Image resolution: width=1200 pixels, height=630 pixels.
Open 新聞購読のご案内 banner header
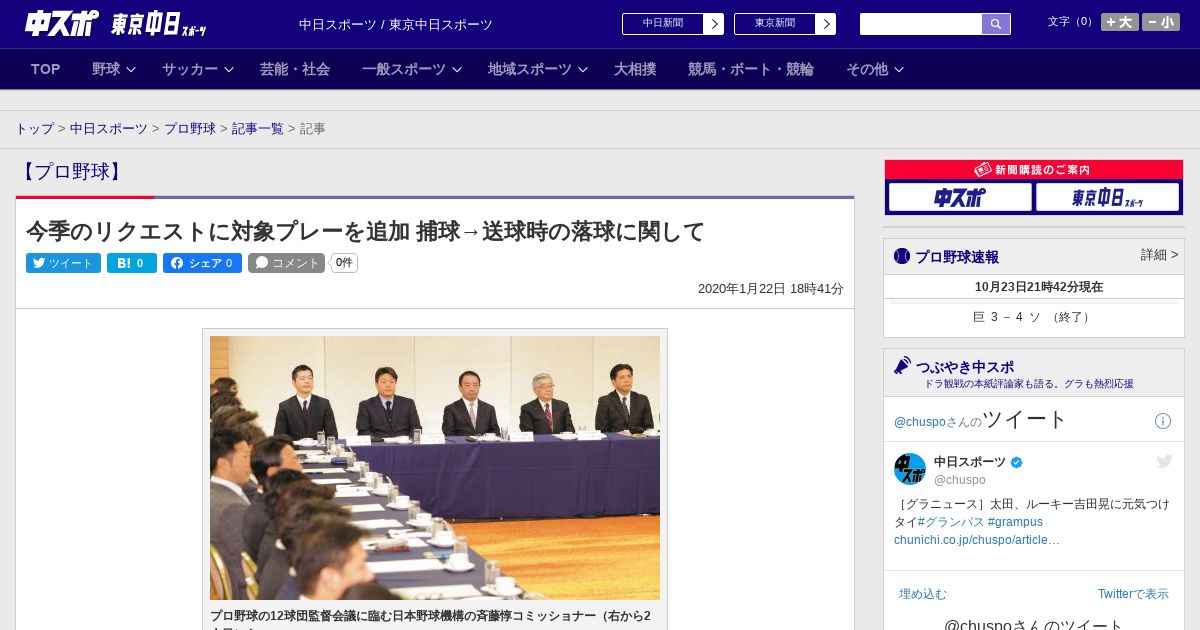(x=1034, y=170)
